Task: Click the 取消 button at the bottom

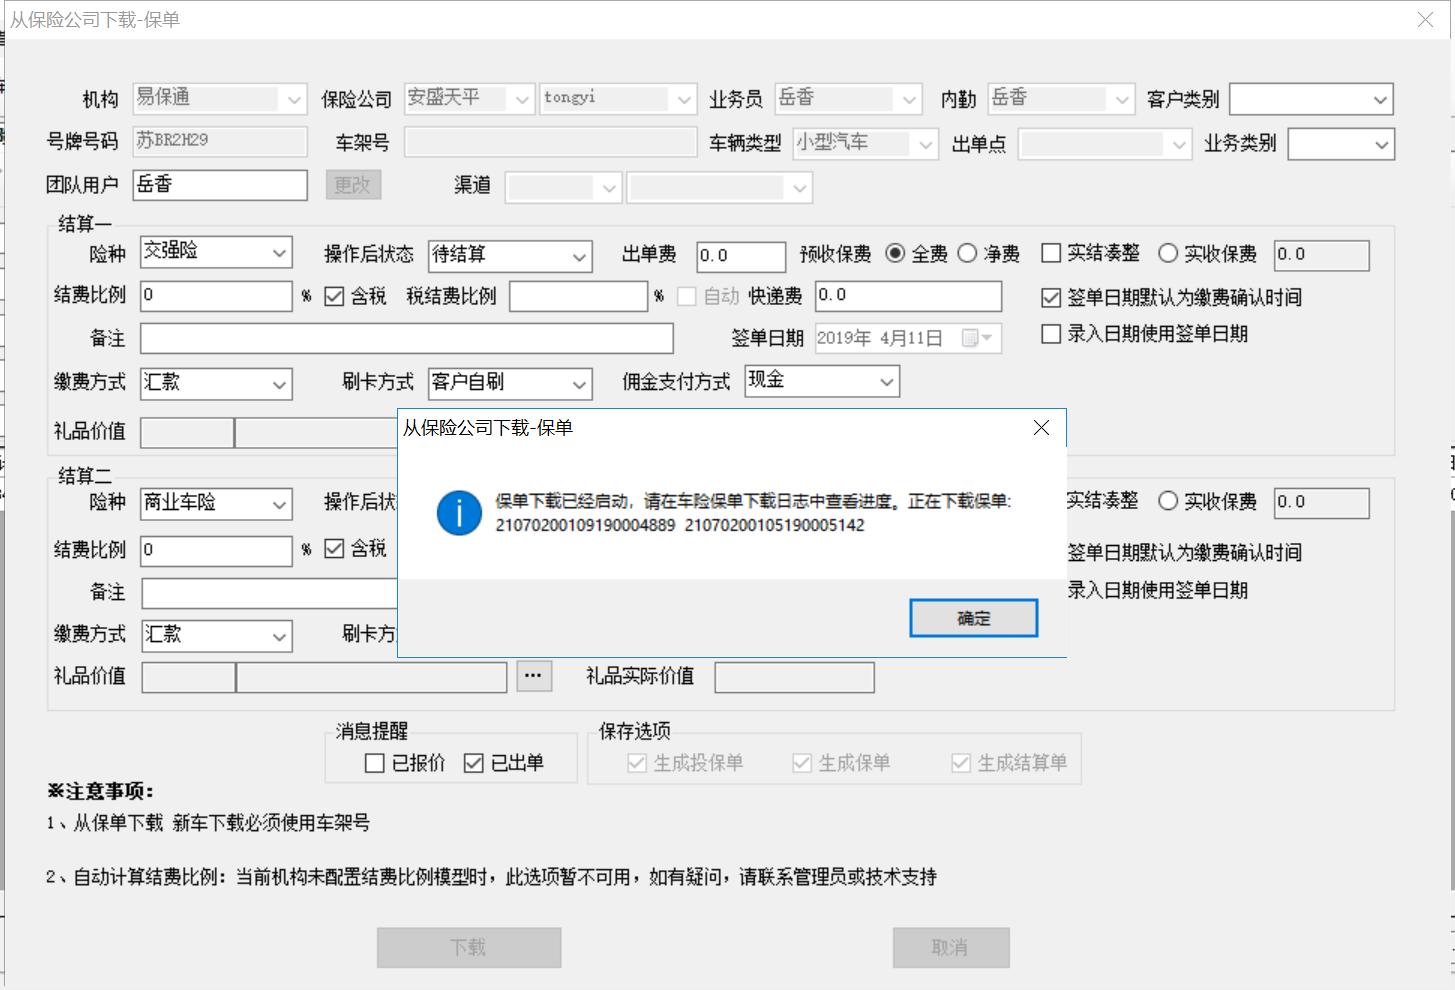Action: click(951, 947)
